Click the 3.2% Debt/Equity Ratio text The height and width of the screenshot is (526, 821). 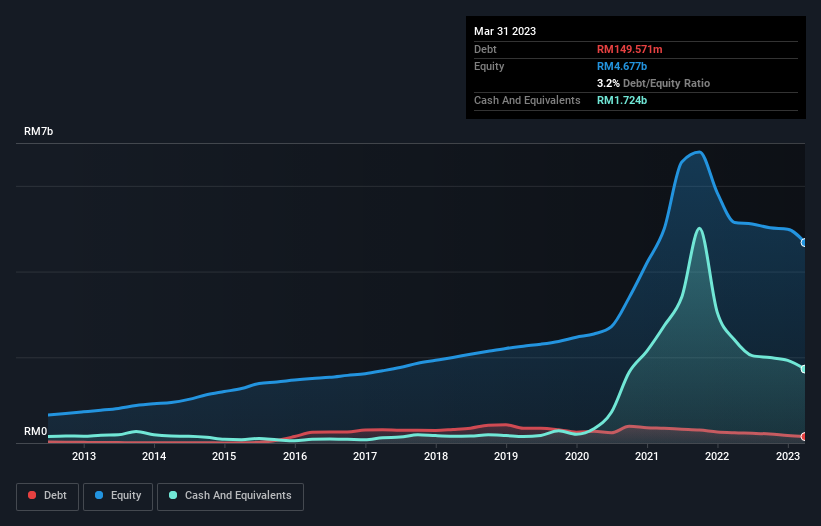pyautogui.click(x=653, y=83)
